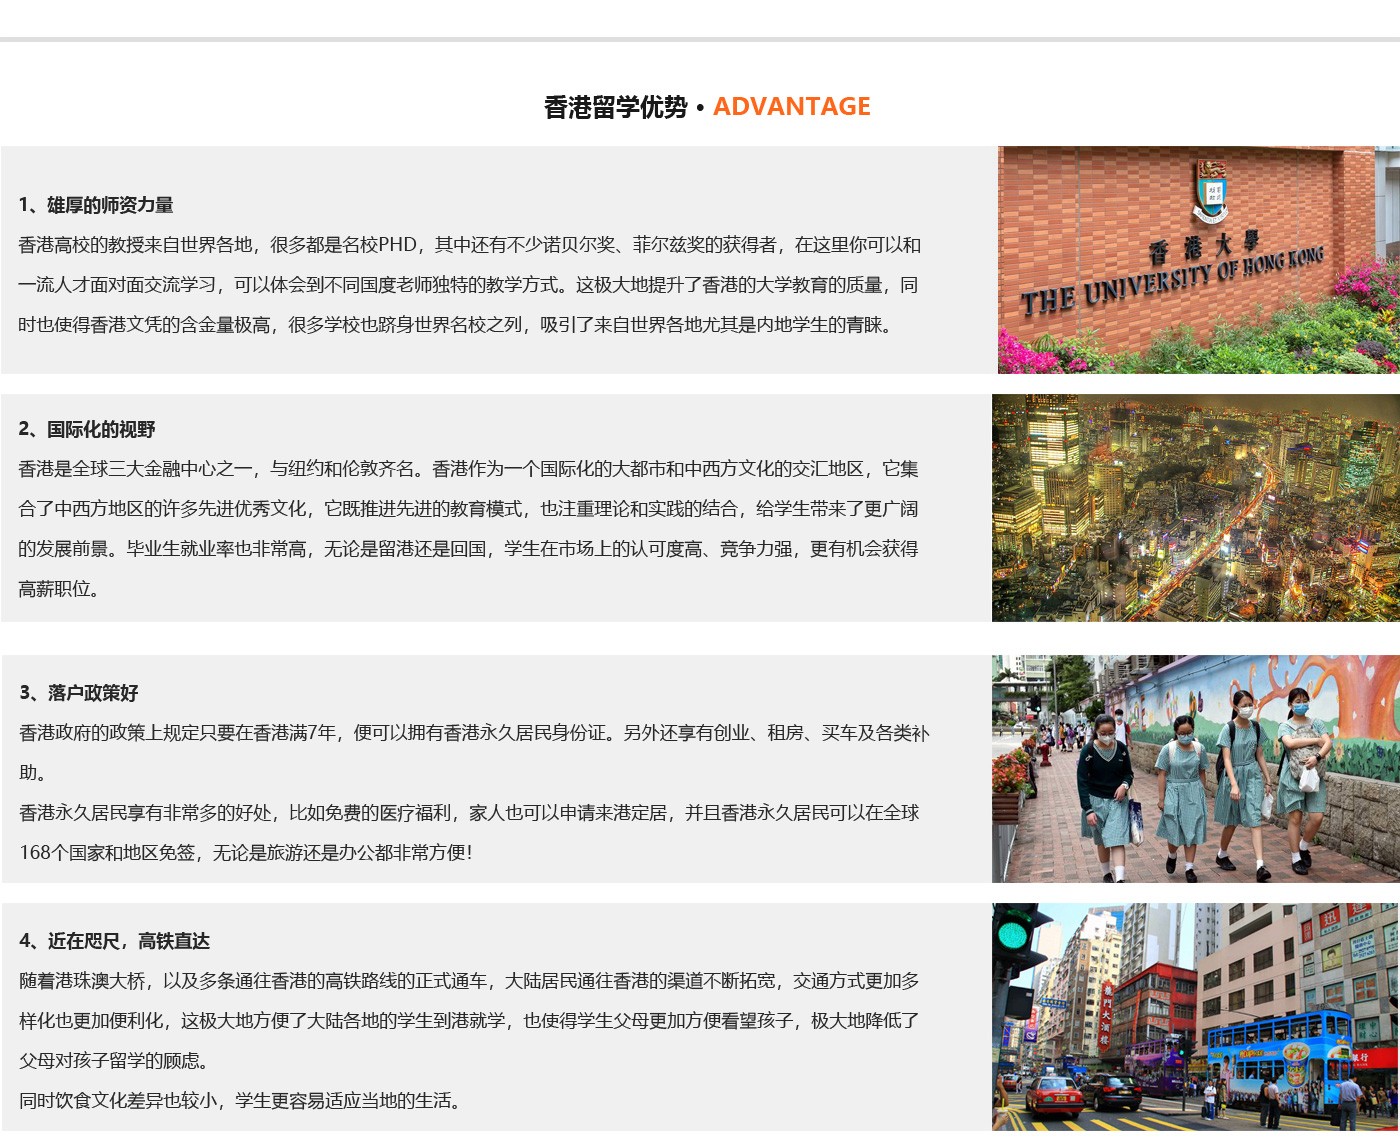The width and height of the screenshot is (1400, 1148).
Task: Select the heading 2、国际化的视野
Action: coord(87,430)
